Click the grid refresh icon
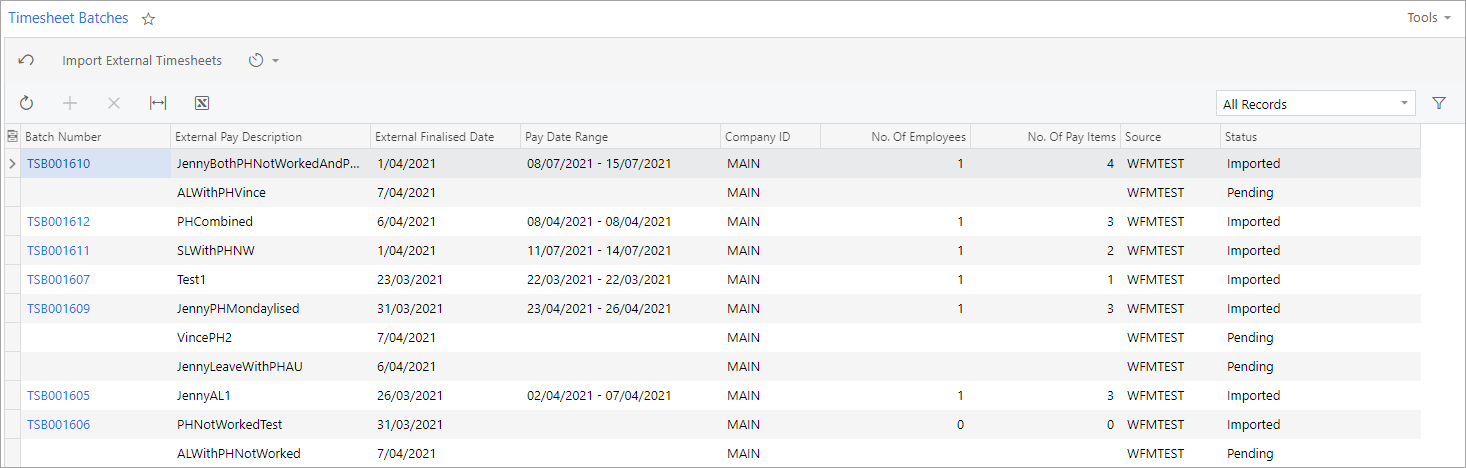Image resolution: width=1466 pixels, height=468 pixels. pyautogui.click(x=26, y=103)
